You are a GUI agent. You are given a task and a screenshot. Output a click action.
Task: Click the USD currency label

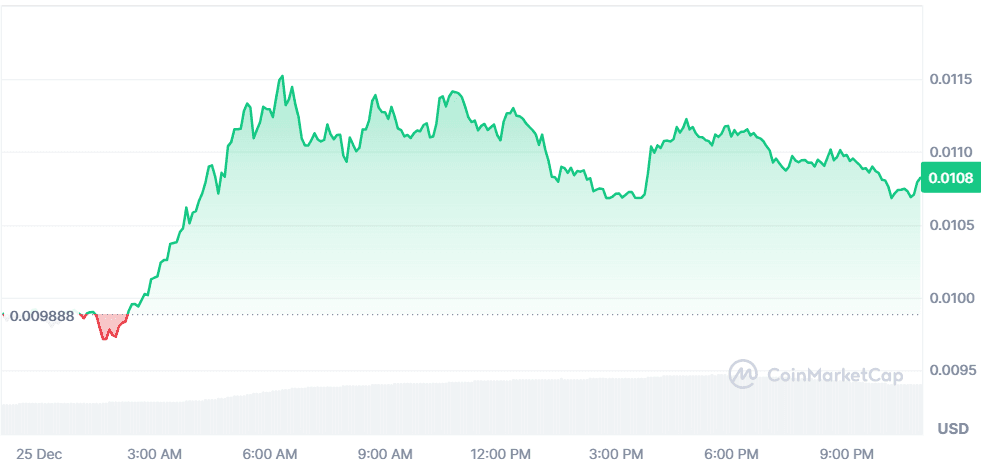pyautogui.click(x=952, y=429)
